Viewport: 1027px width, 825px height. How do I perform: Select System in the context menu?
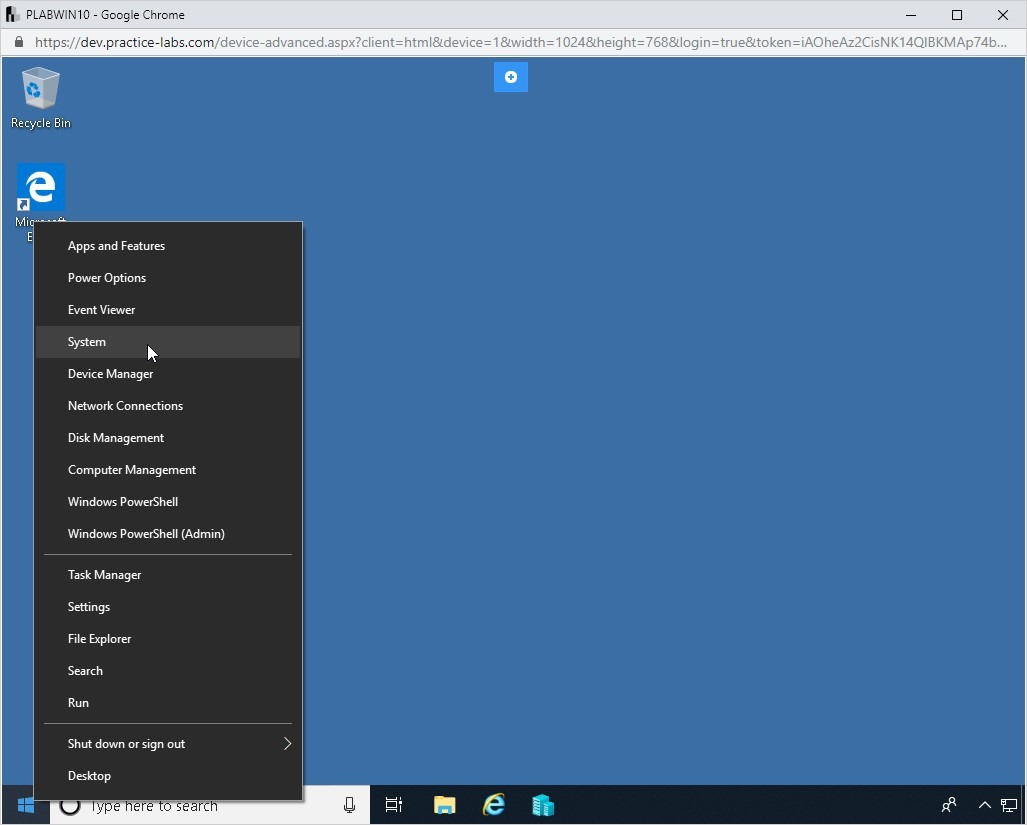click(x=168, y=342)
